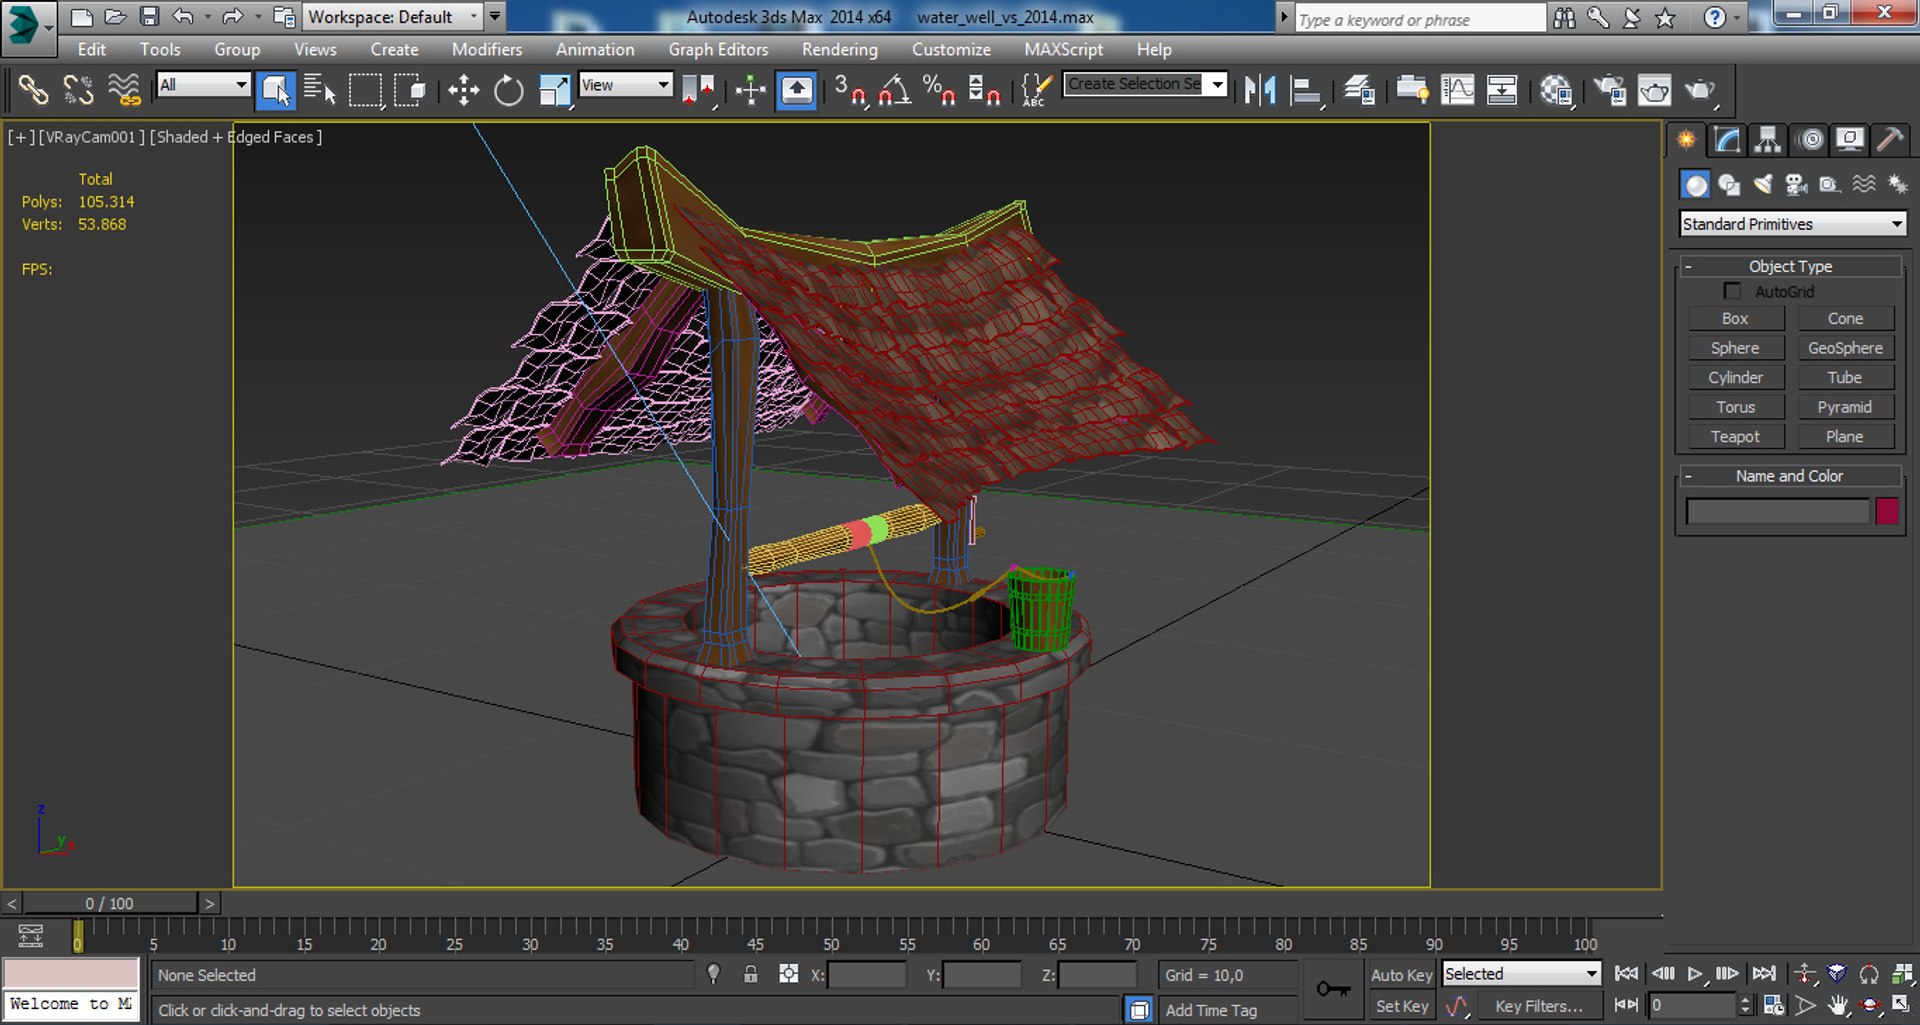
Task: Open the Utilities panel hammer icon
Action: (1889, 140)
